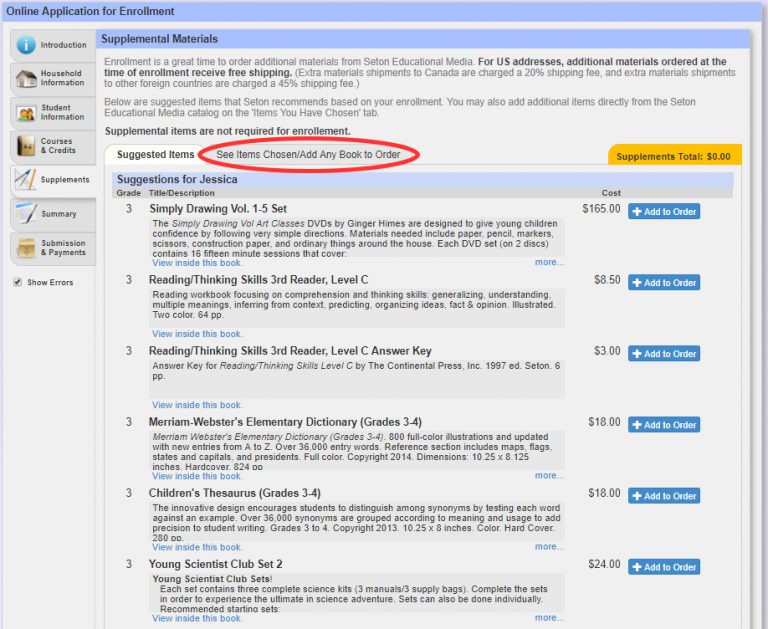This screenshot has width=768, height=629.
Task: Click the Supplements Total yellow badge
Action: (675, 156)
